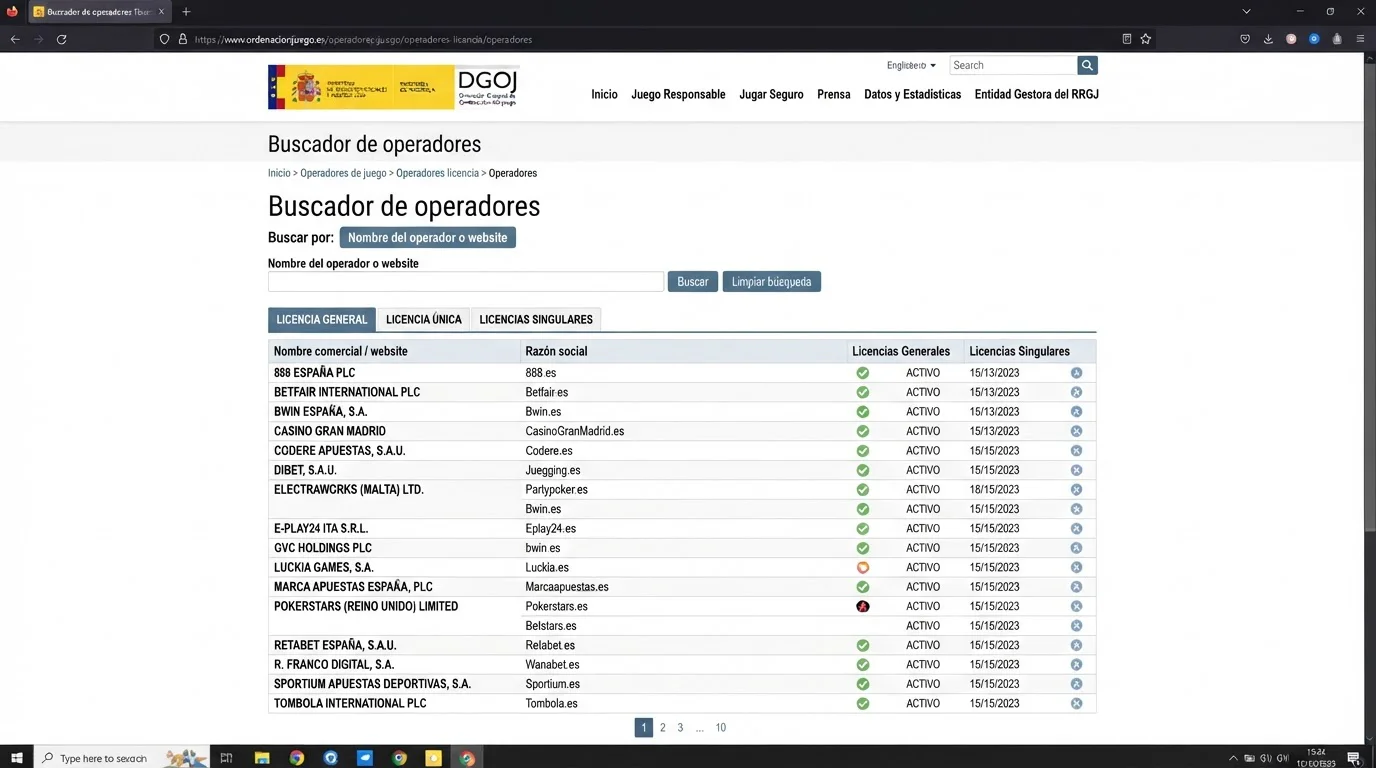The width and height of the screenshot is (1376, 768).
Task: Follow the Operadores de juego breadcrumb link
Action: 343,173
